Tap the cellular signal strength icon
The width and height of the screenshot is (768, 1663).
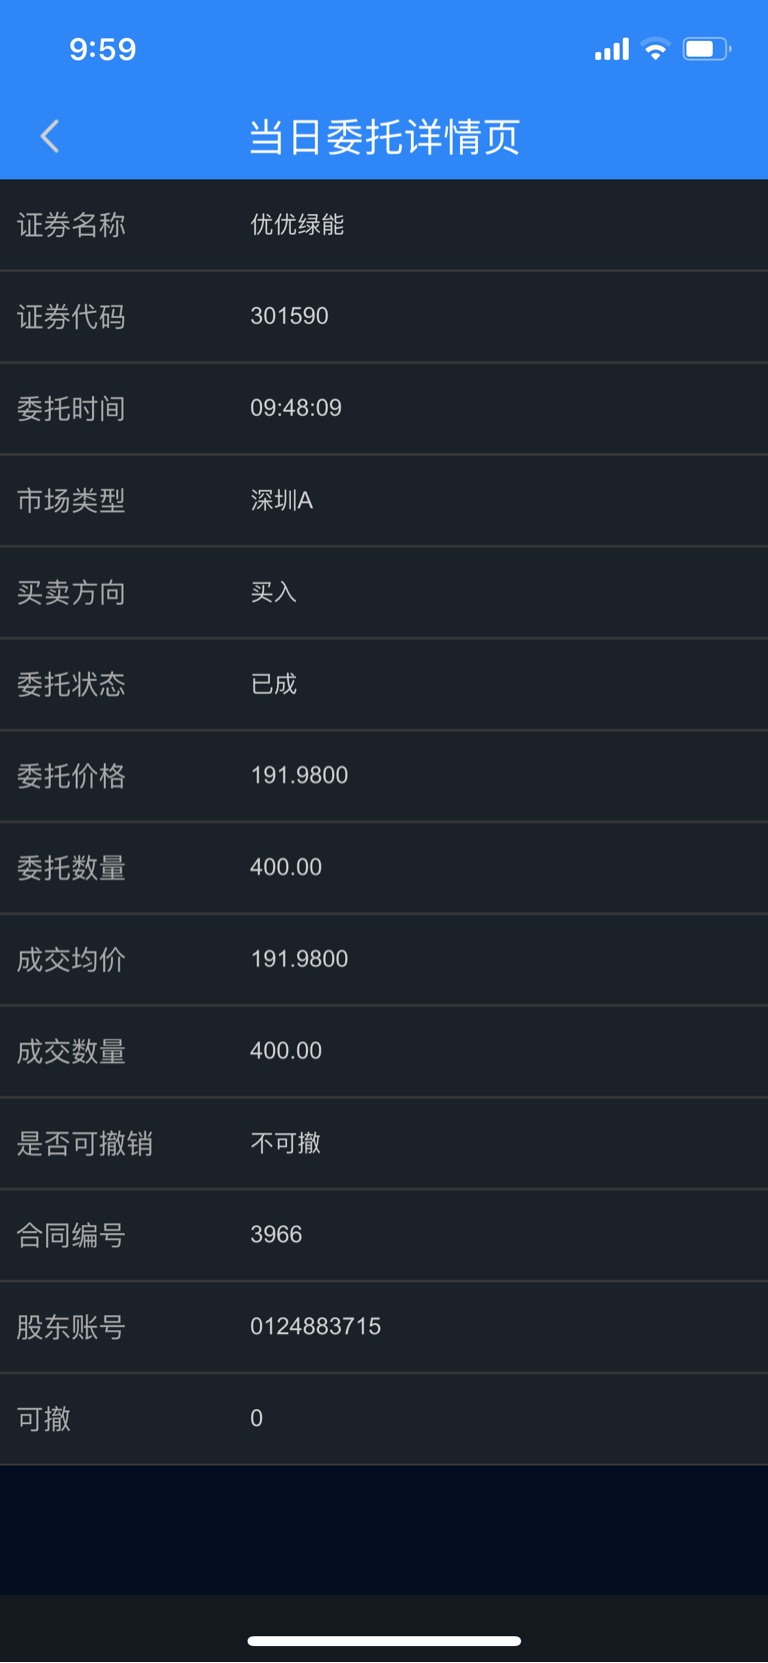(611, 49)
